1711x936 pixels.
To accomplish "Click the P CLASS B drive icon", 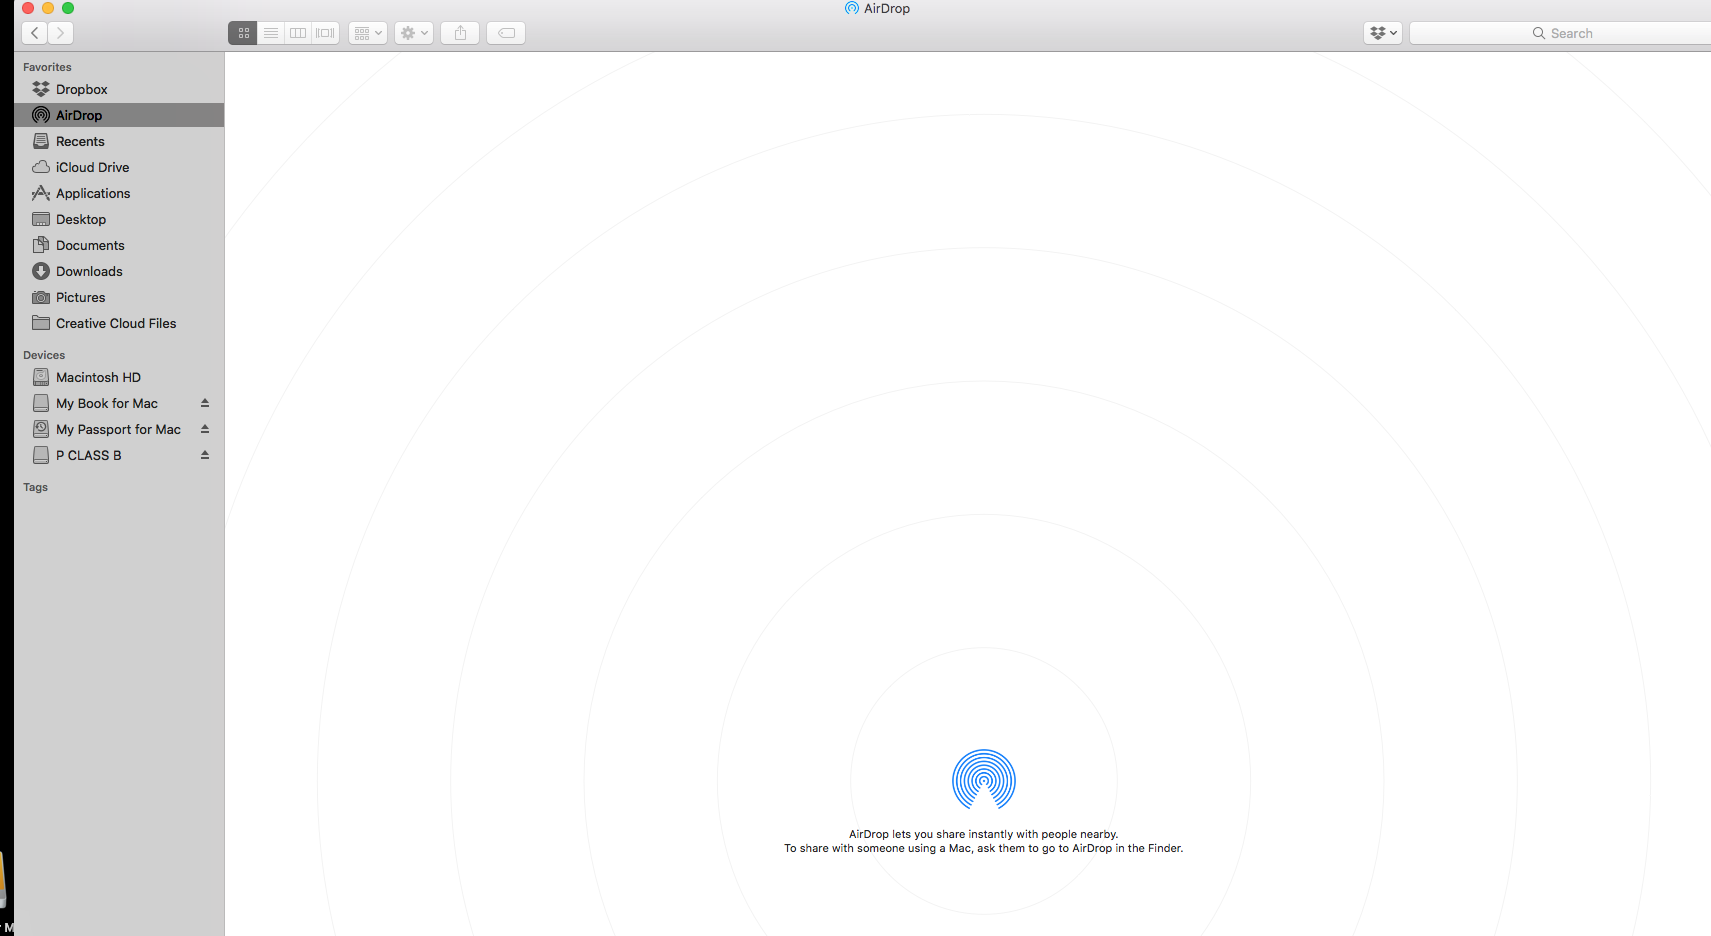I will 41,455.
